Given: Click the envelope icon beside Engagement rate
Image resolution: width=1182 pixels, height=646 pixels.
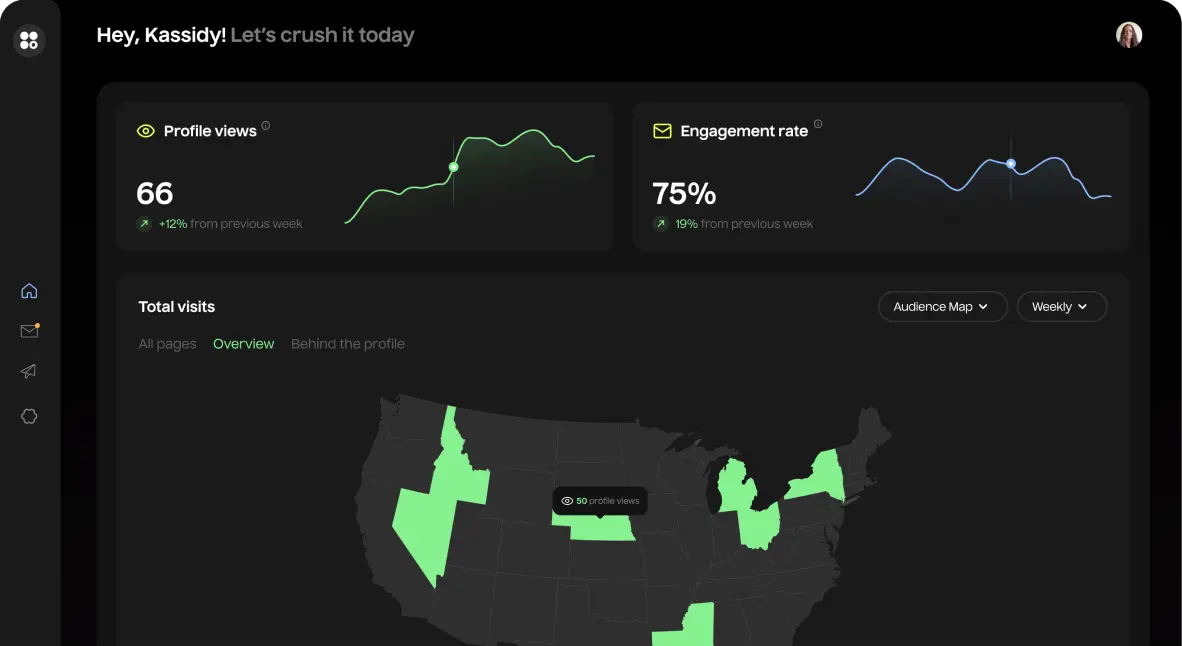Looking at the screenshot, I should tap(662, 130).
